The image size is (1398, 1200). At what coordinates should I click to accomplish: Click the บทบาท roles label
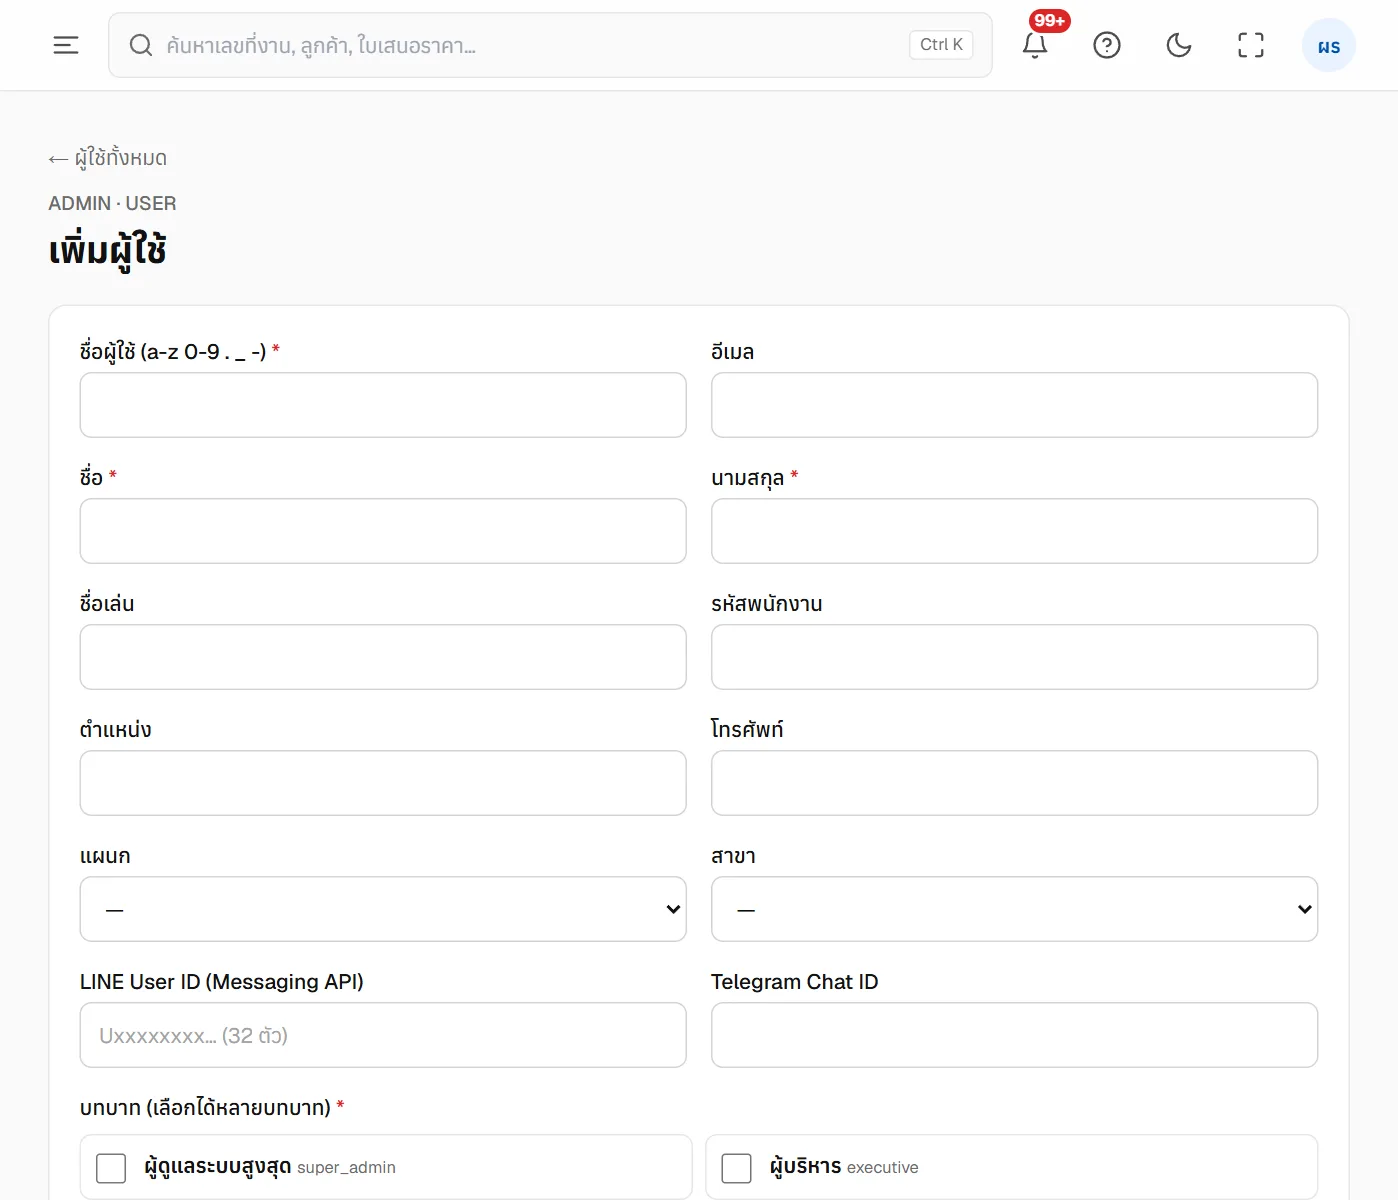(212, 1107)
